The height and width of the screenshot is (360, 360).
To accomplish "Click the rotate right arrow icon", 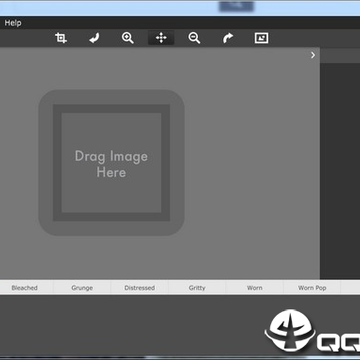I will click(228, 38).
